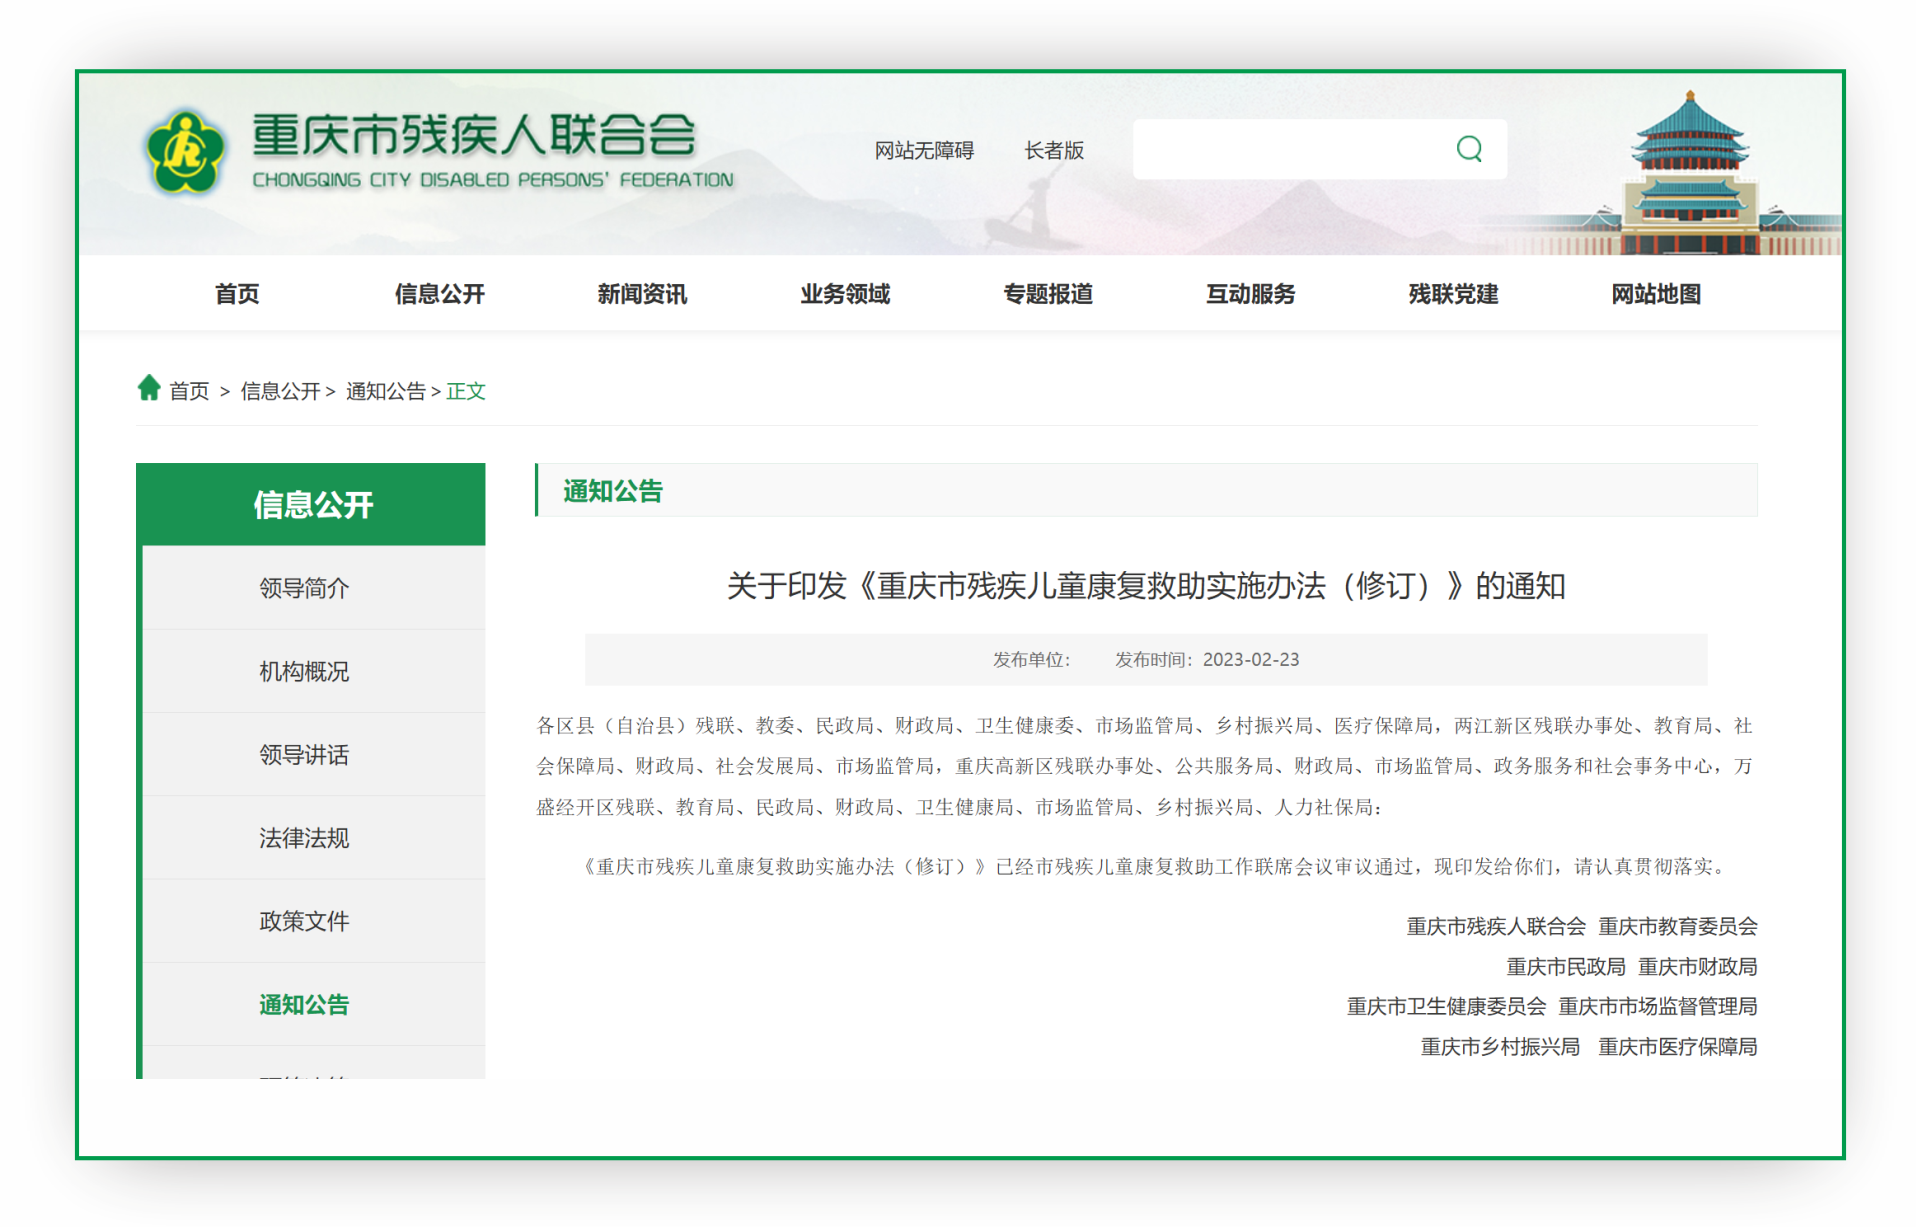
Task: Open 网站无障碍 accessibility link
Action: point(923,151)
